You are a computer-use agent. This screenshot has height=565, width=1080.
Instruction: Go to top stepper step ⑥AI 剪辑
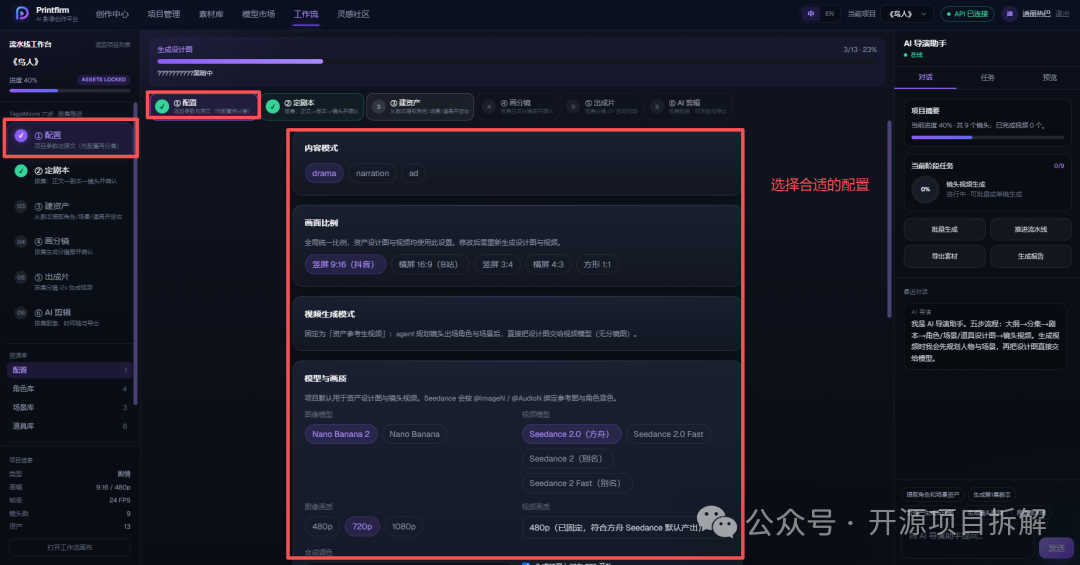click(x=688, y=106)
